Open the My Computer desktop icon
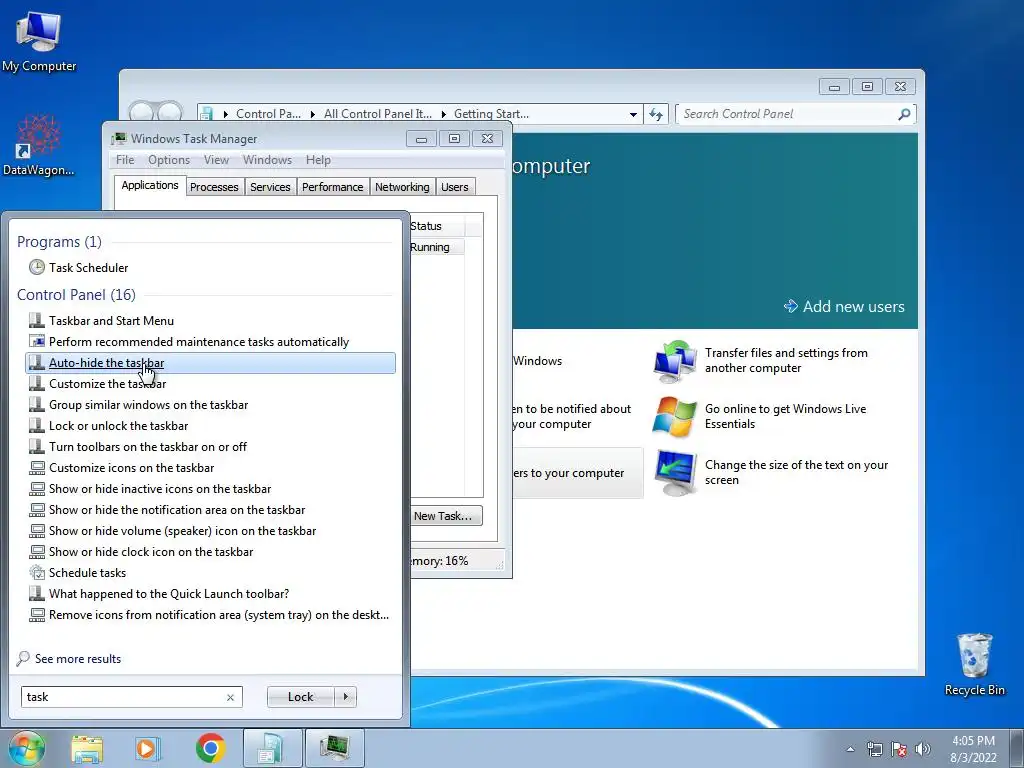The height and width of the screenshot is (768, 1024). (x=39, y=42)
